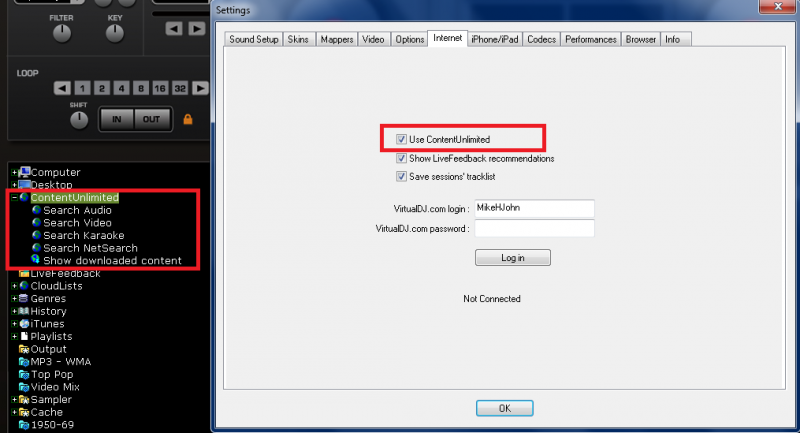Switch to the Browser tab
This screenshot has height=433, width=800.
point(641,39)
